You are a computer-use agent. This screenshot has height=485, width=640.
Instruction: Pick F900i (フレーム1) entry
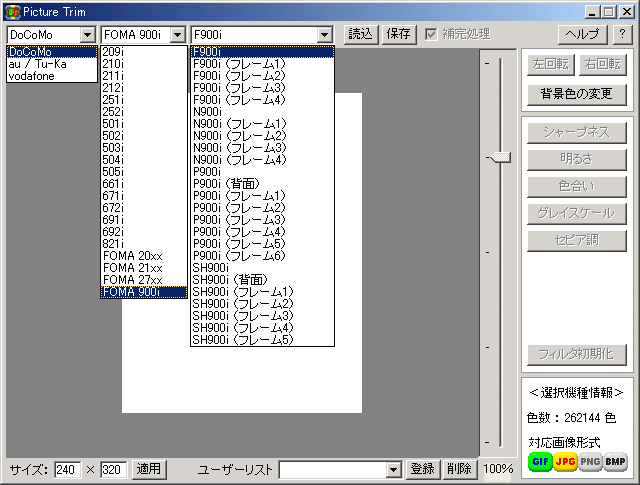(262, 64)
